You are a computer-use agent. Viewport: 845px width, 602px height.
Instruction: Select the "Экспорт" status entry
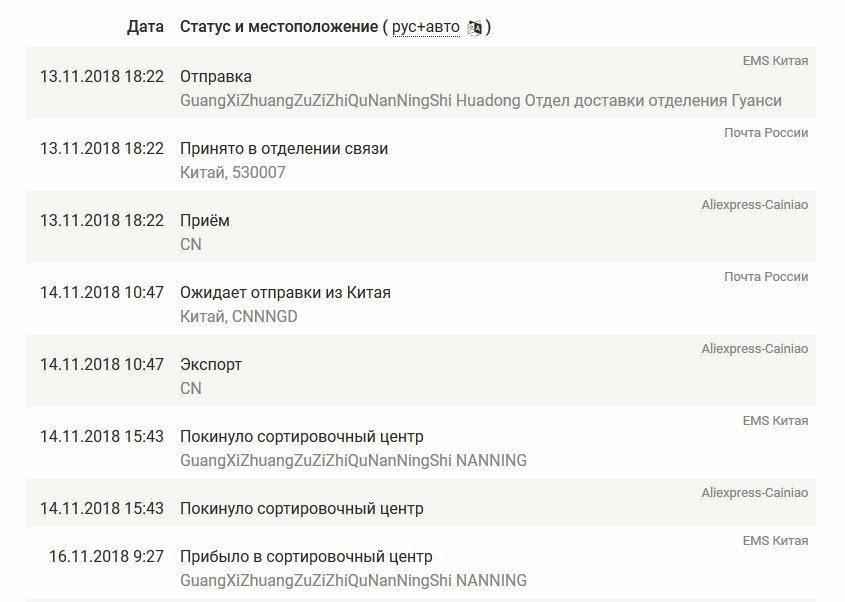(x=211, y=365)
